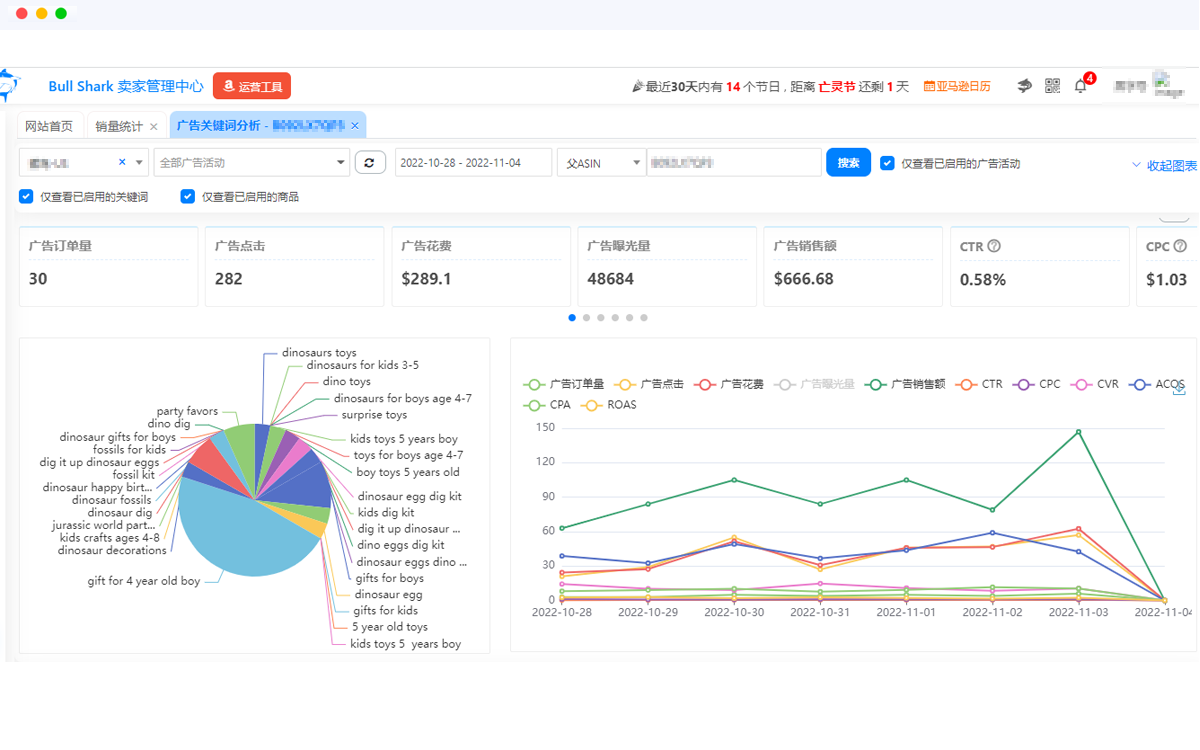Toggle 广告订单量 series in chart legend
1200x750 pixels.
point(564,384)
